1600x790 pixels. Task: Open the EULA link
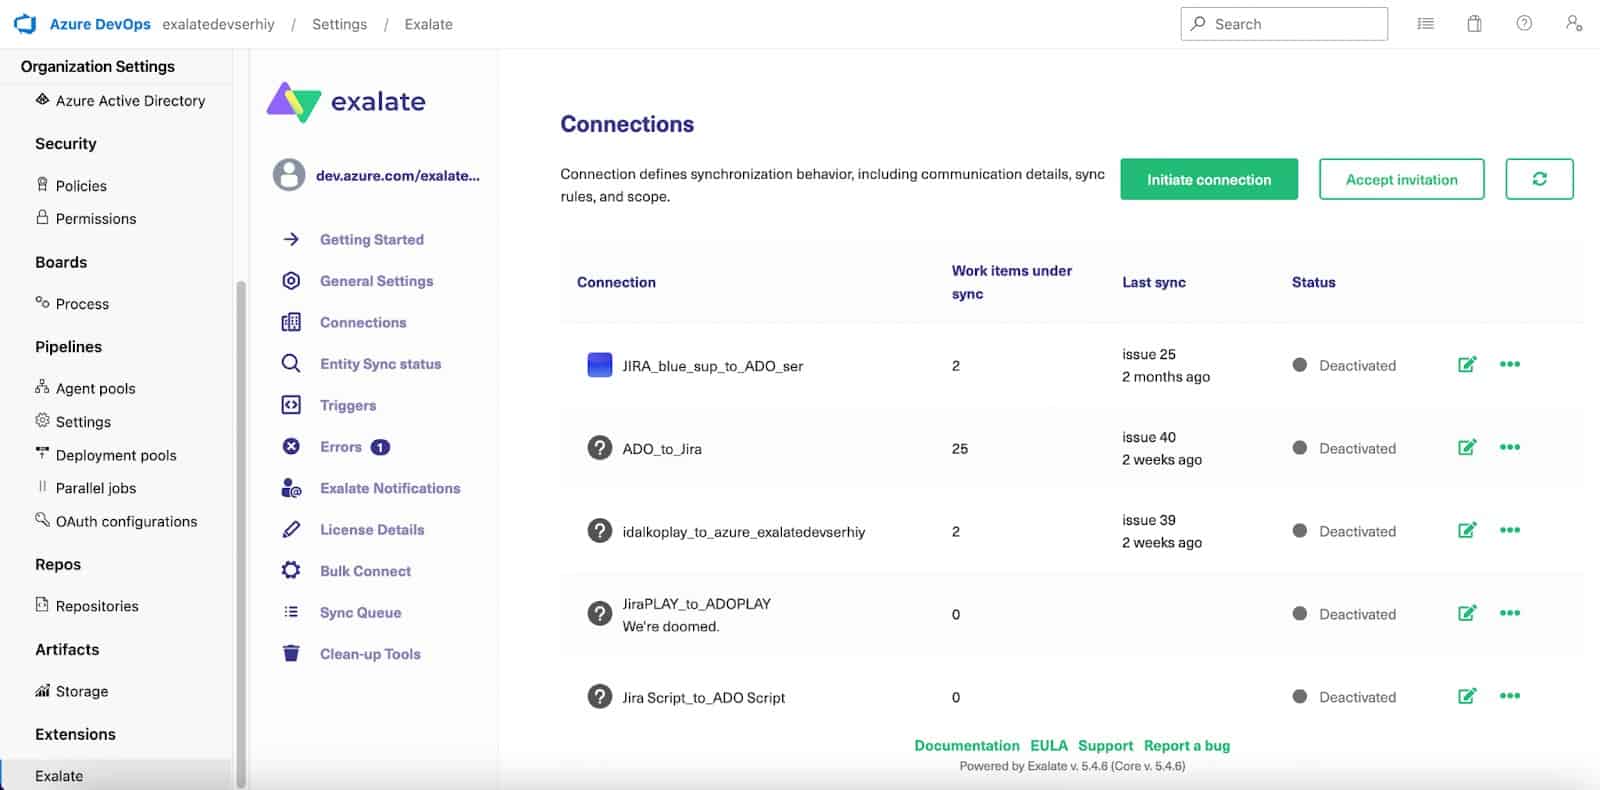click(1049, 746)
